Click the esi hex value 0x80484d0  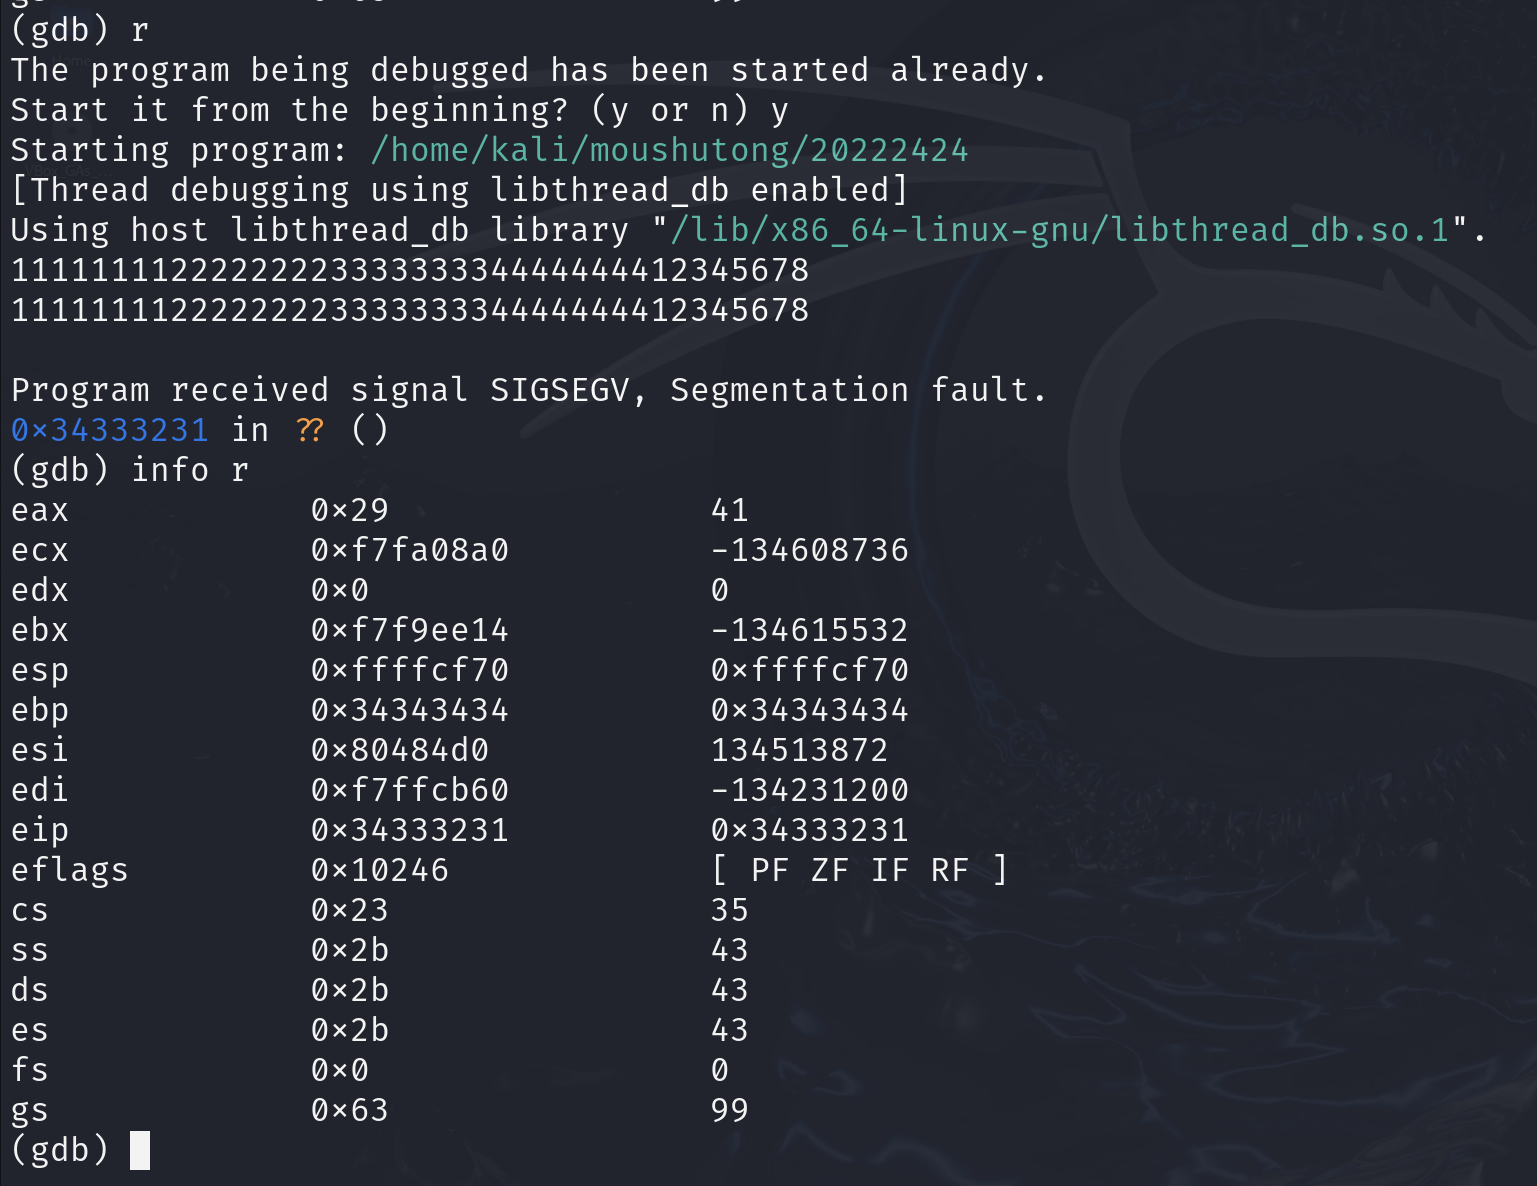(400, 750)
